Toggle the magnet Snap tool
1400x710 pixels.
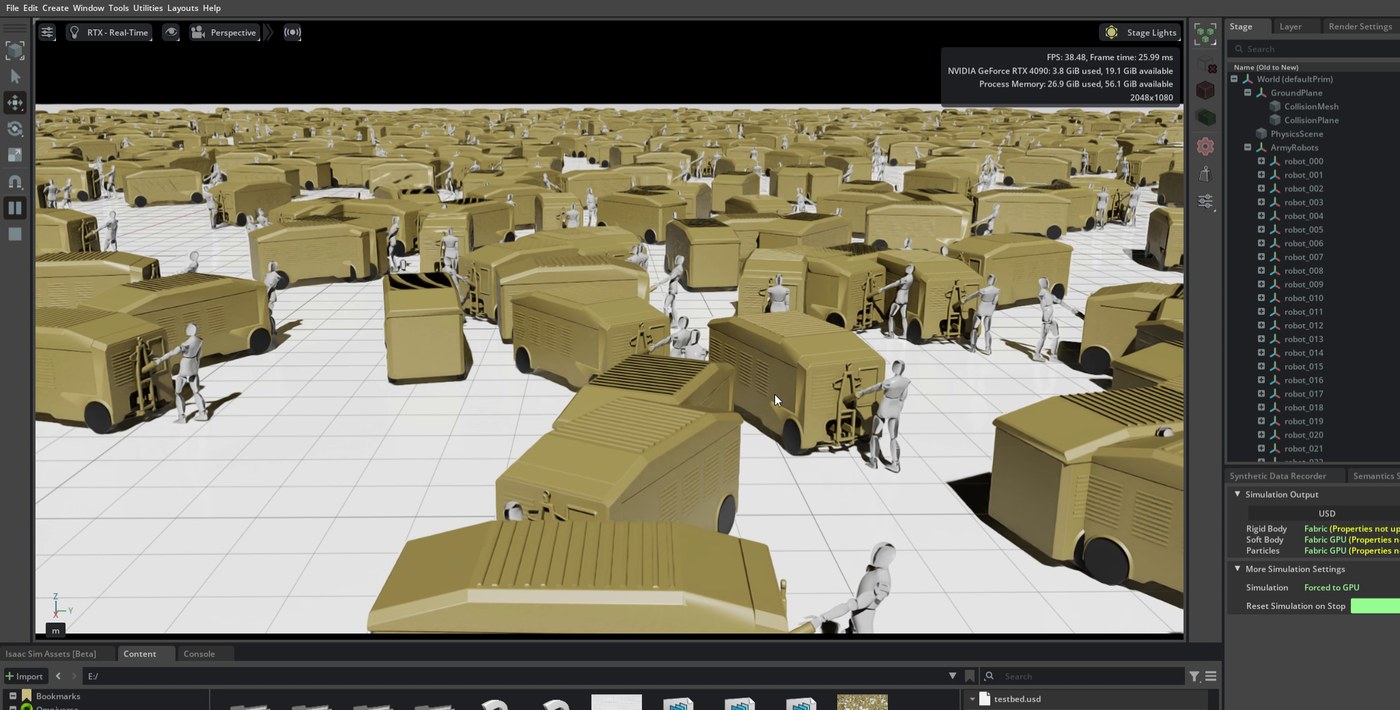(15, 182)
